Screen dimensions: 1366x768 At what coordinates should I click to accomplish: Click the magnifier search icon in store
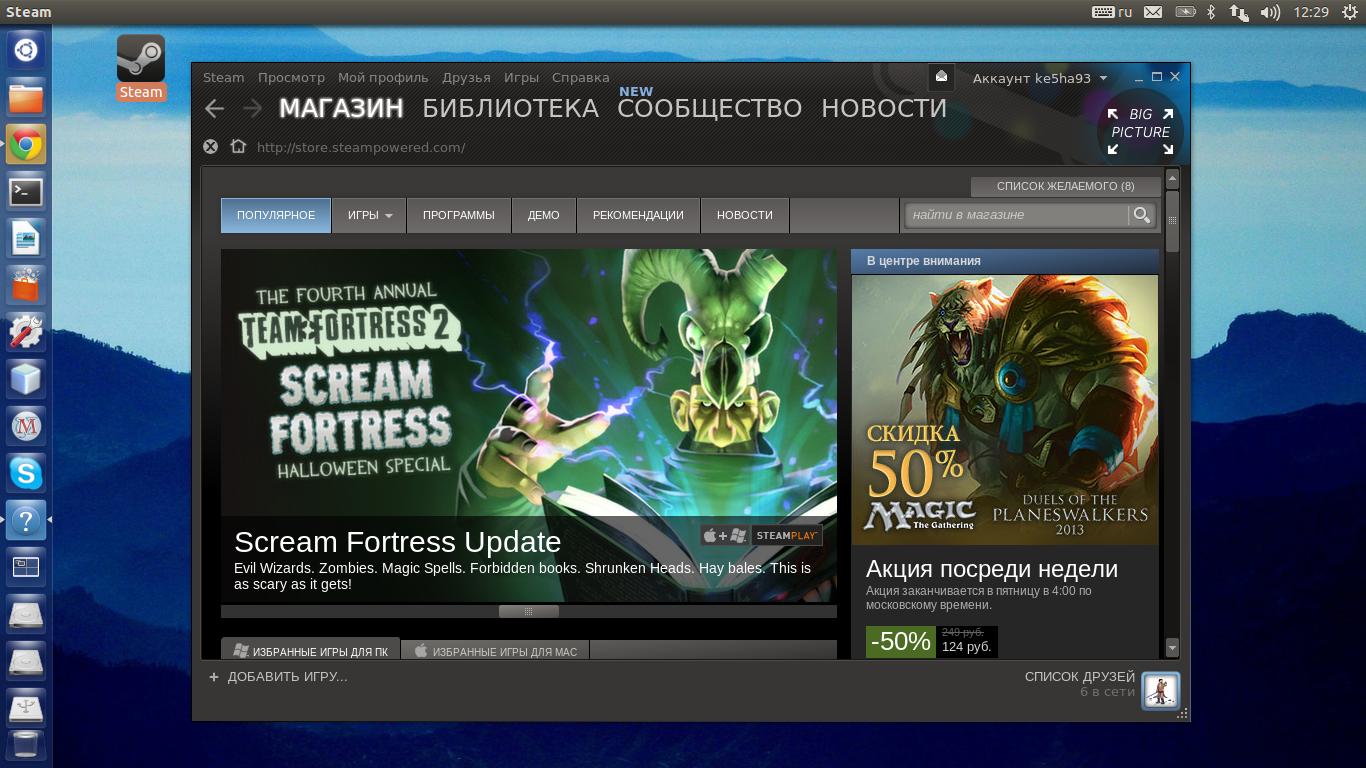[1141, 215]
